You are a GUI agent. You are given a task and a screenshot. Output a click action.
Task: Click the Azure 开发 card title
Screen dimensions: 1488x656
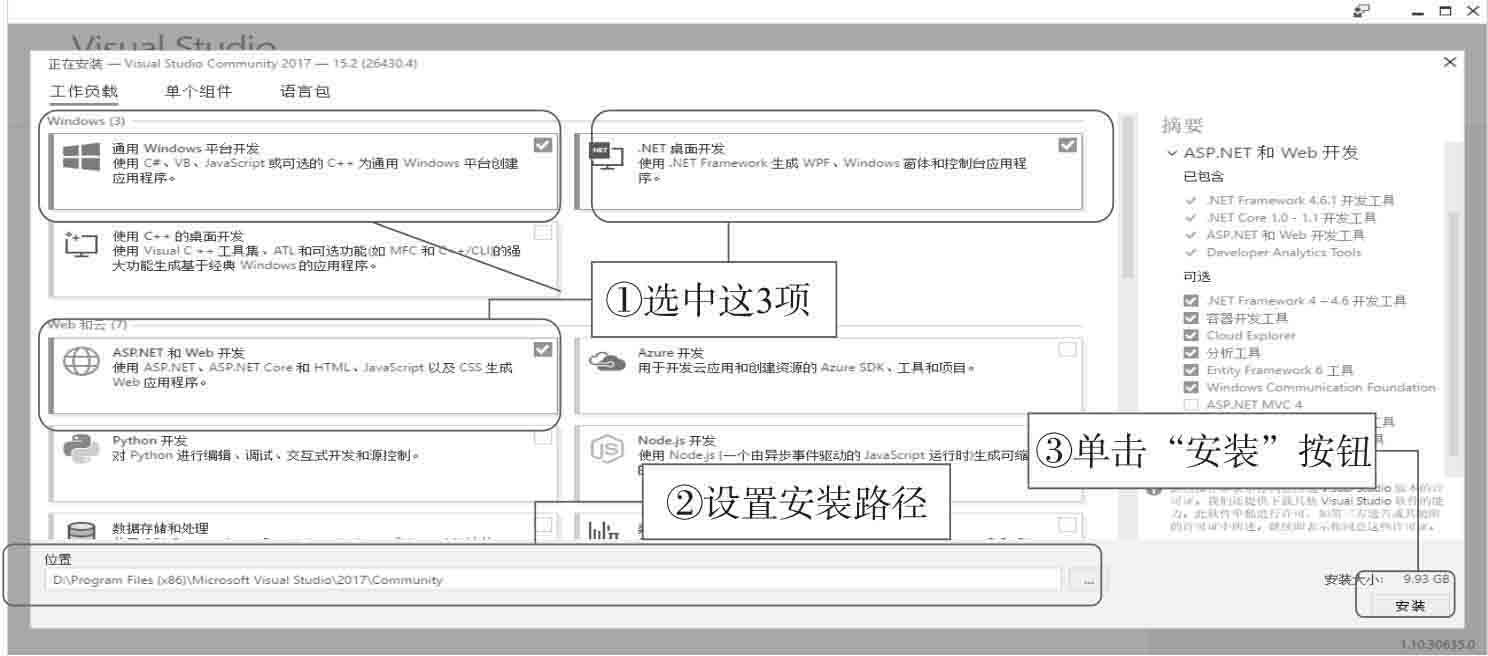[x=671, y=353]
